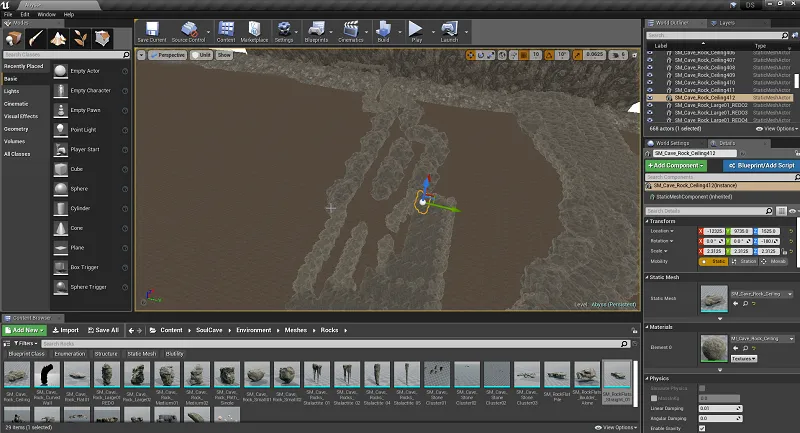This screenshot has width=800, height=433.
Task: Click the Static Mesh thumbnail in Details
Action: (x=714, y=298)
